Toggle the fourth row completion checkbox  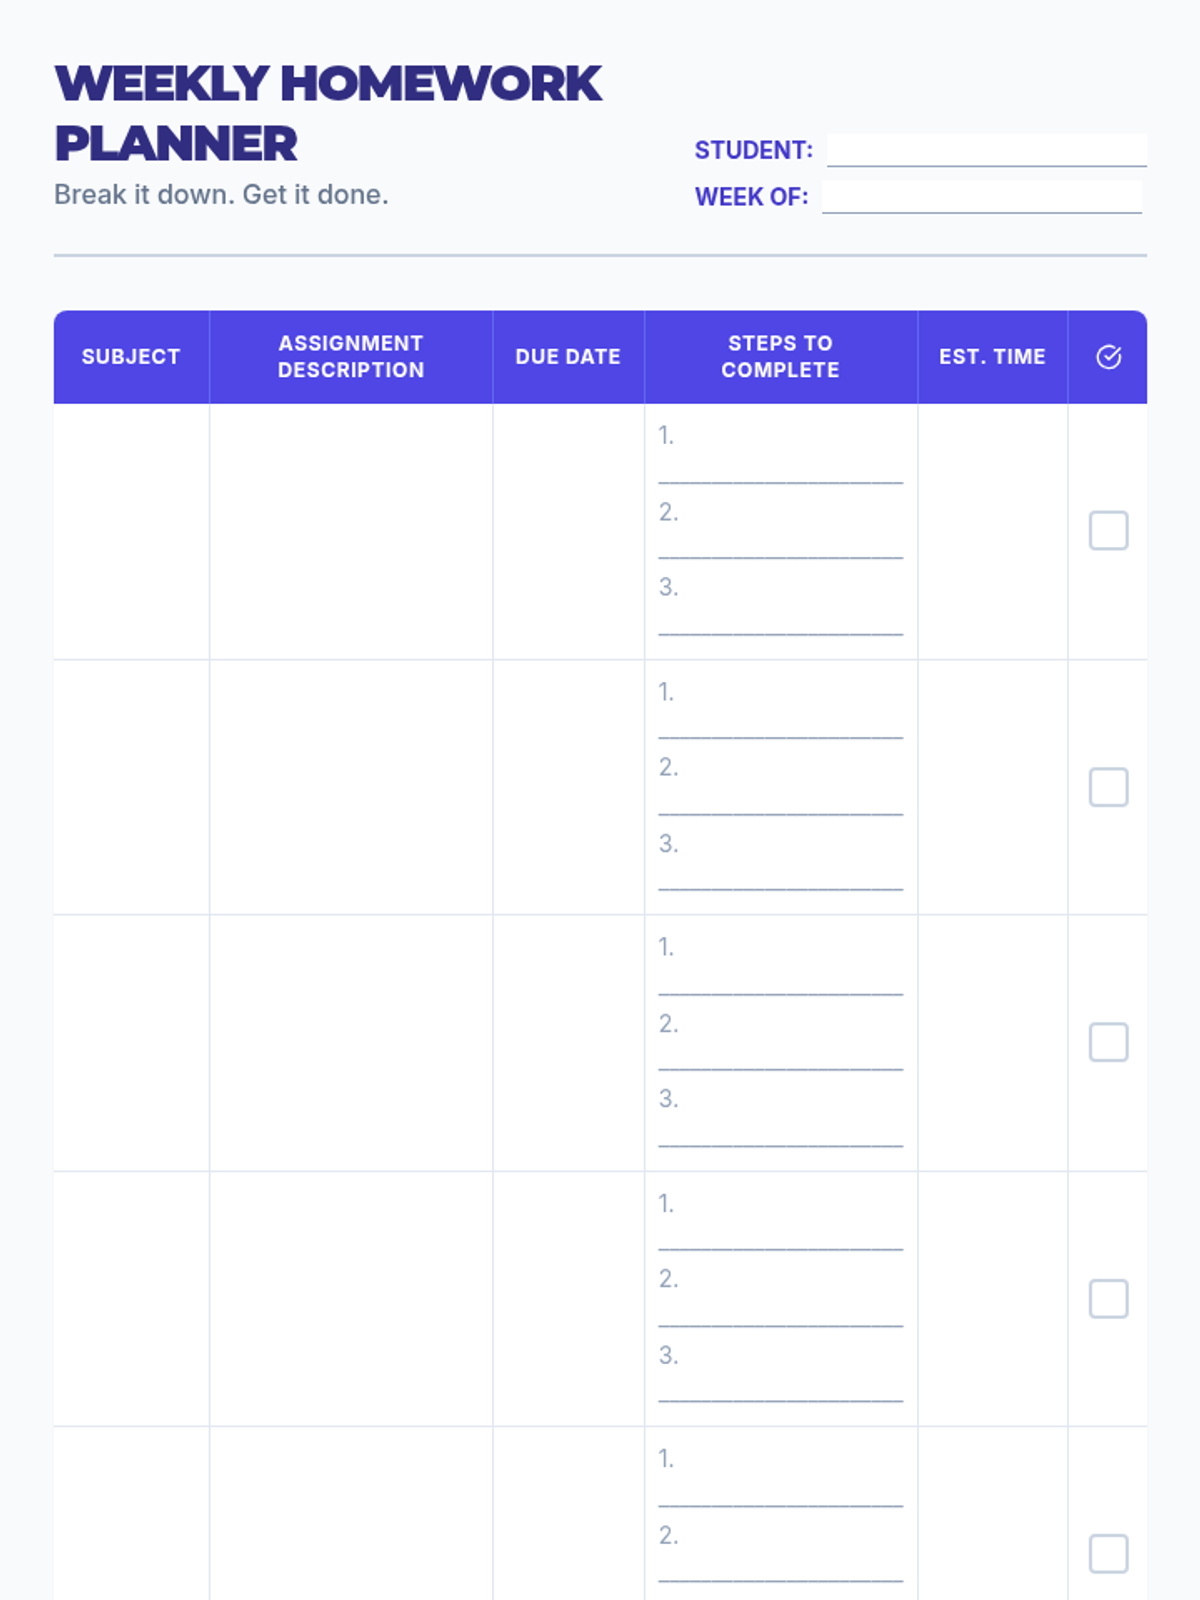(1108, 1299)
